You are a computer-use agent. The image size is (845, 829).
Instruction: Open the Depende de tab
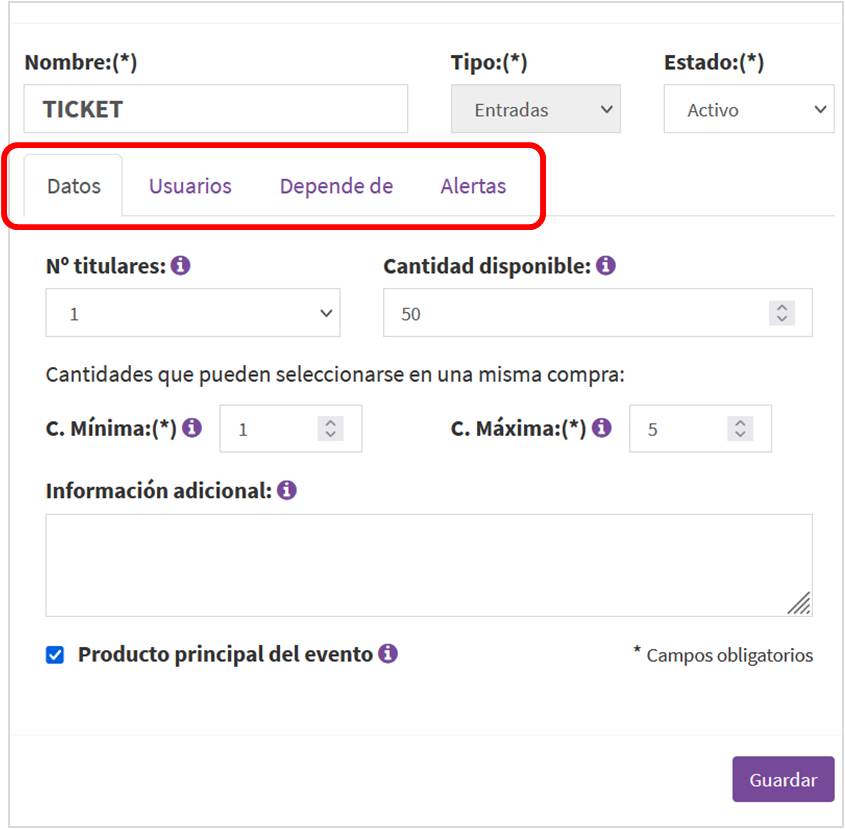(336, 186)
